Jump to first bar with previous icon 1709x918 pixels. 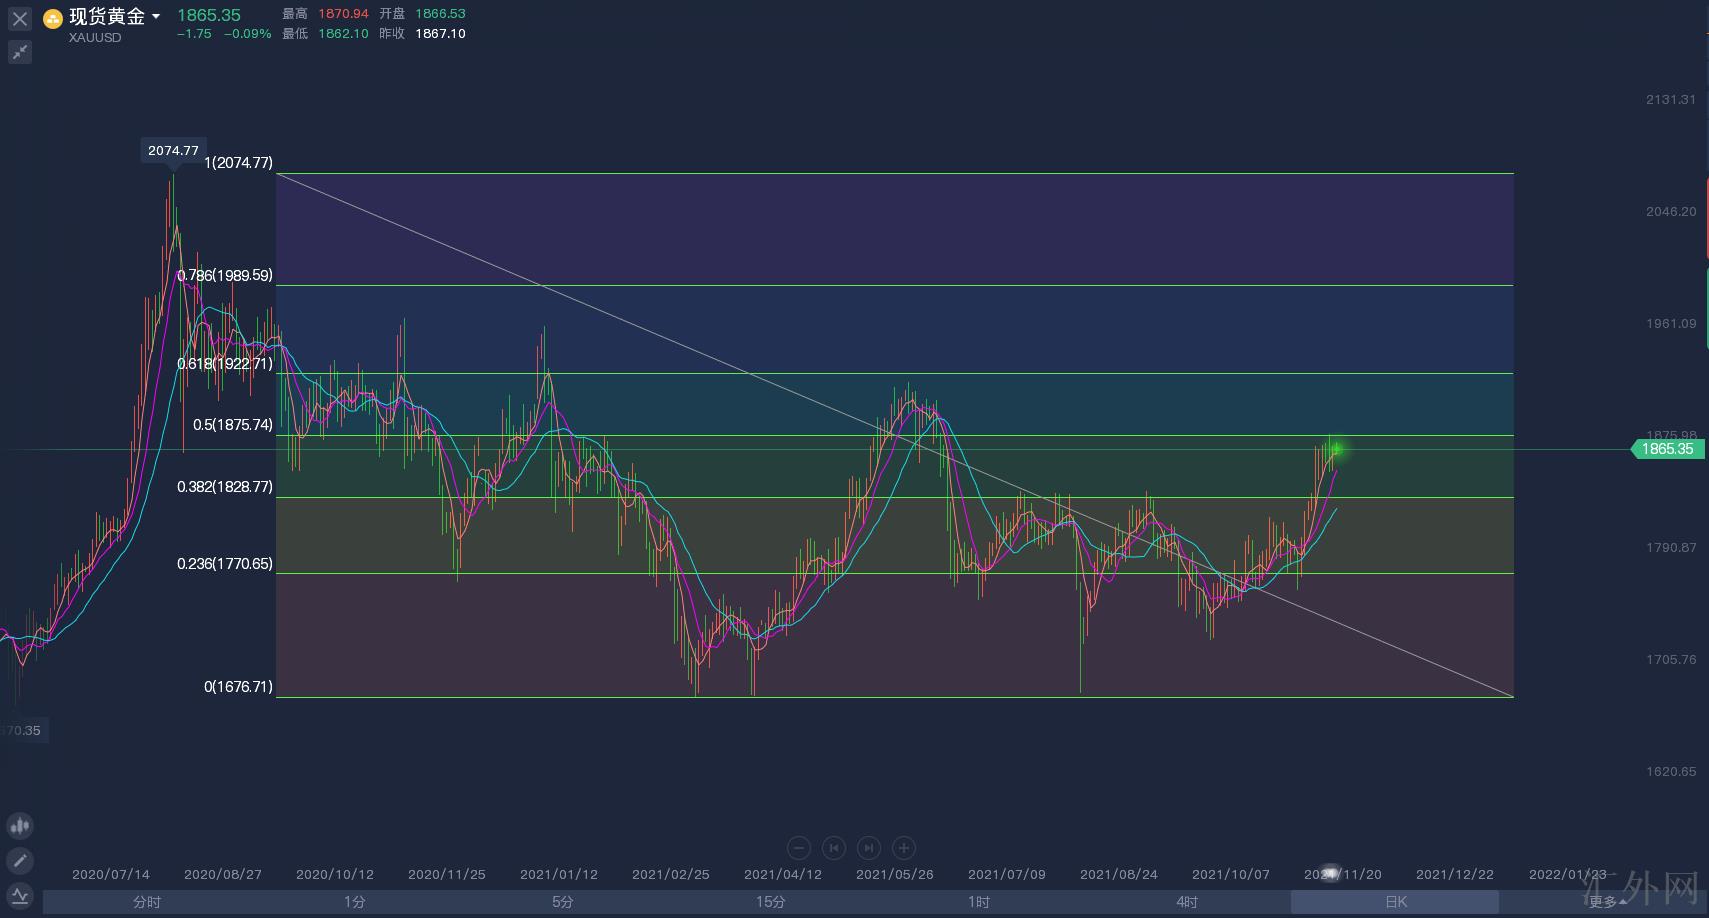834,848
